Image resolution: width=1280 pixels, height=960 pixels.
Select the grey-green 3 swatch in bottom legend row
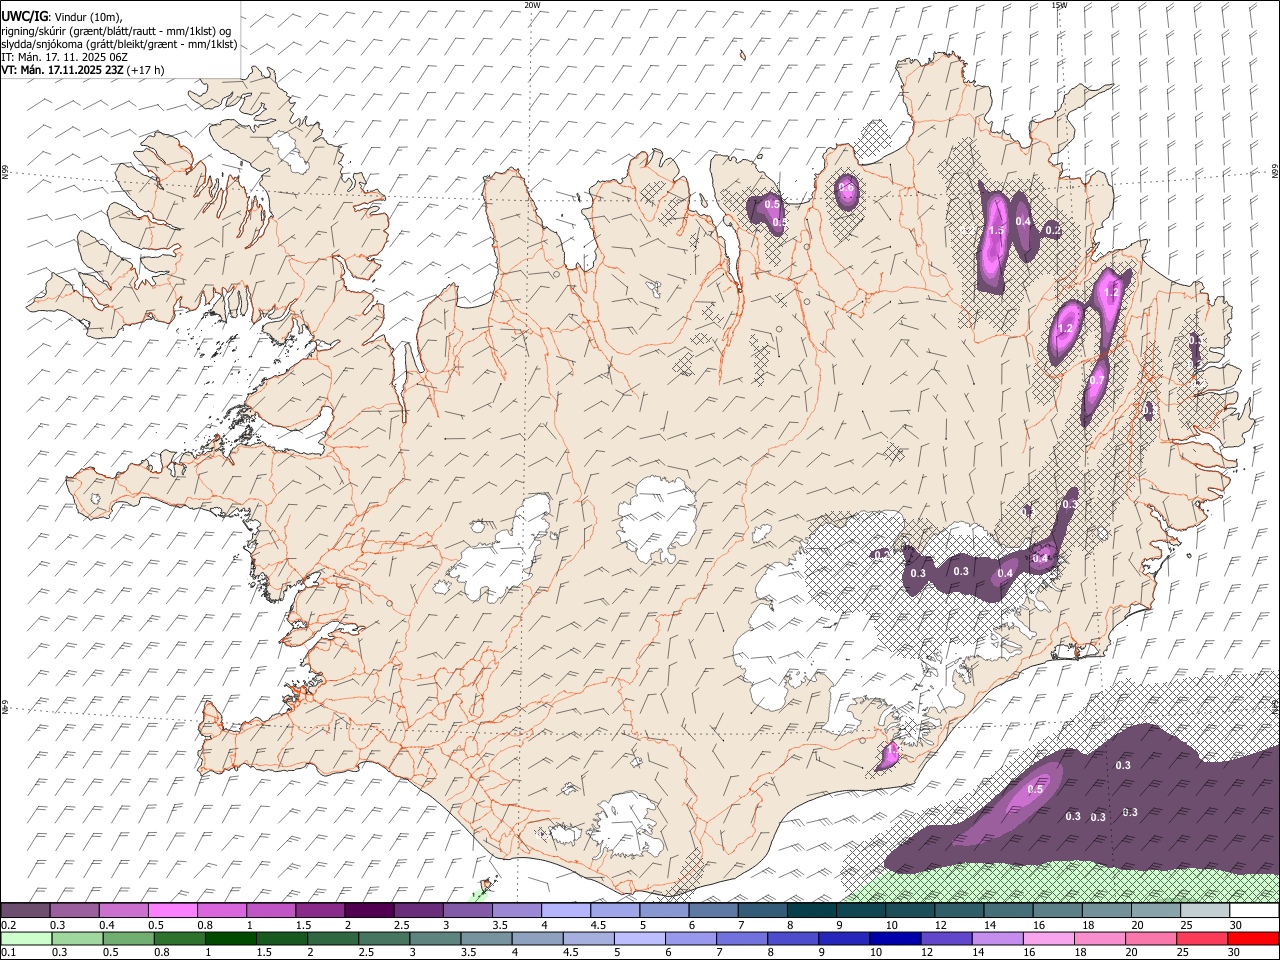pyautogui.click(x=435, y=939)
